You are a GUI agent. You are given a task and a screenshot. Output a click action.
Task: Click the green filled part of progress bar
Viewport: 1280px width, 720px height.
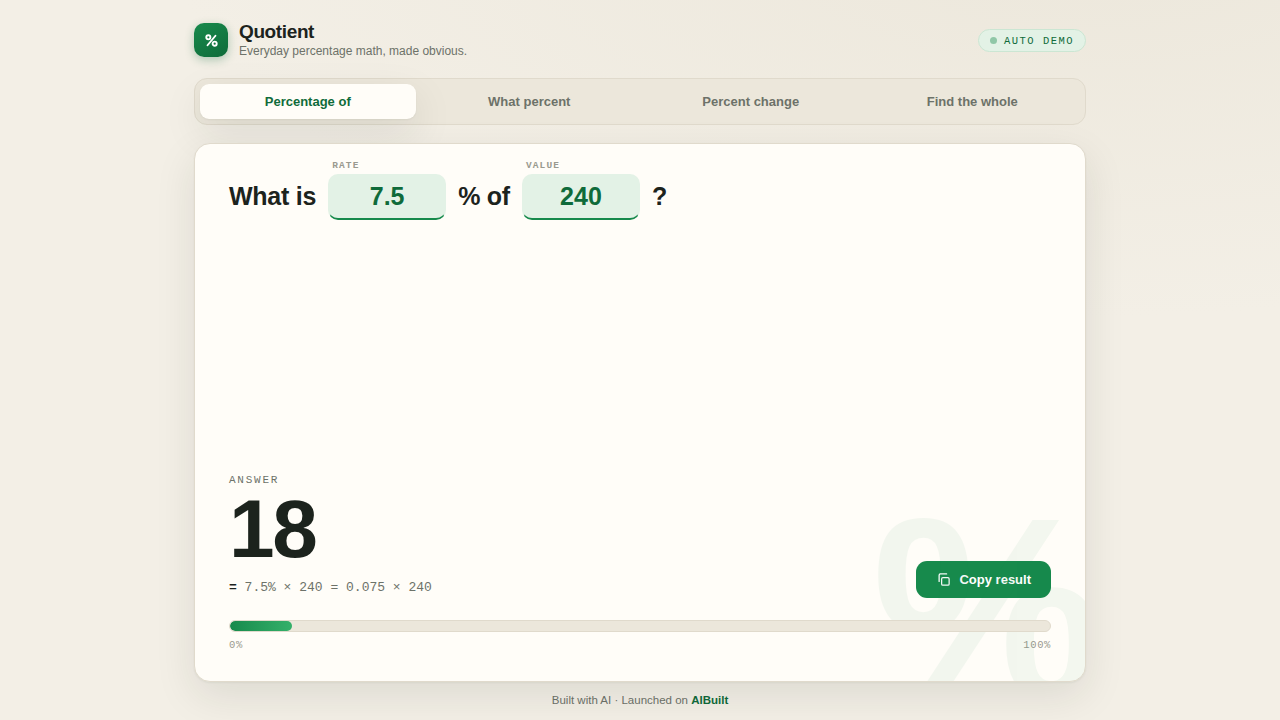pyautogui.click(x=261, y=626)
